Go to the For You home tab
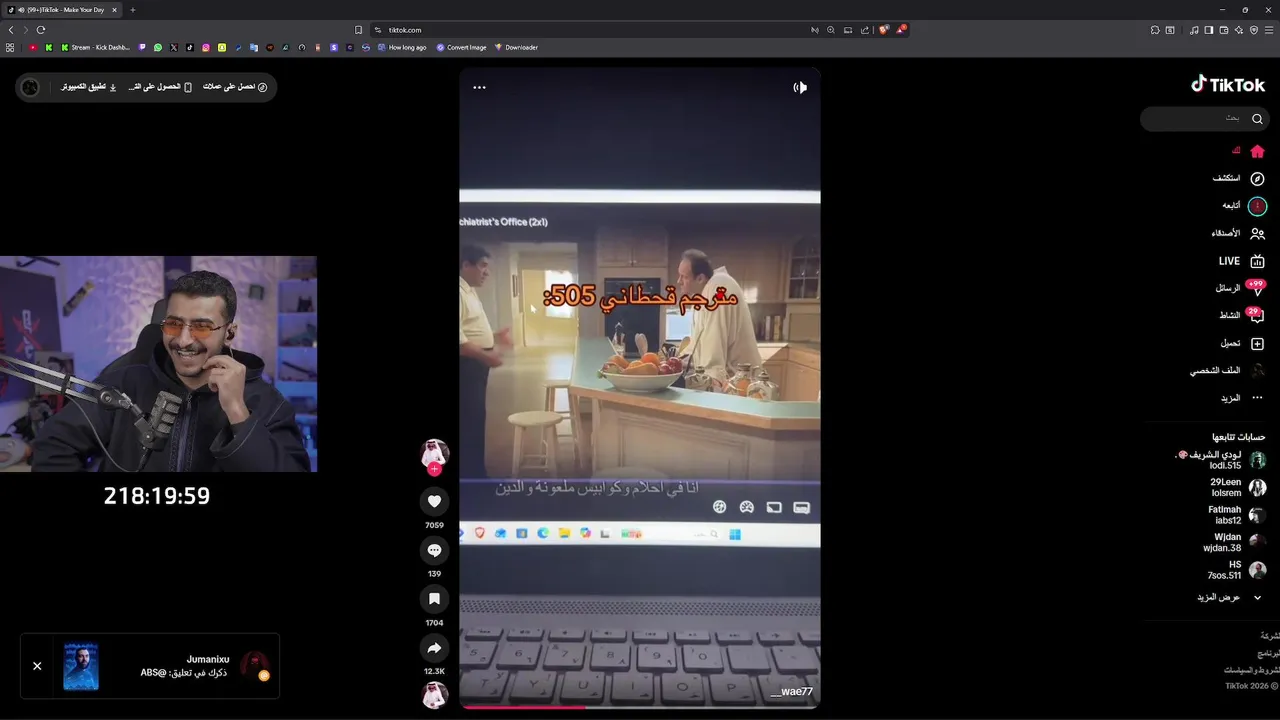The height and width of the screenshot is (720, 1280). [x=1249, y=151]
